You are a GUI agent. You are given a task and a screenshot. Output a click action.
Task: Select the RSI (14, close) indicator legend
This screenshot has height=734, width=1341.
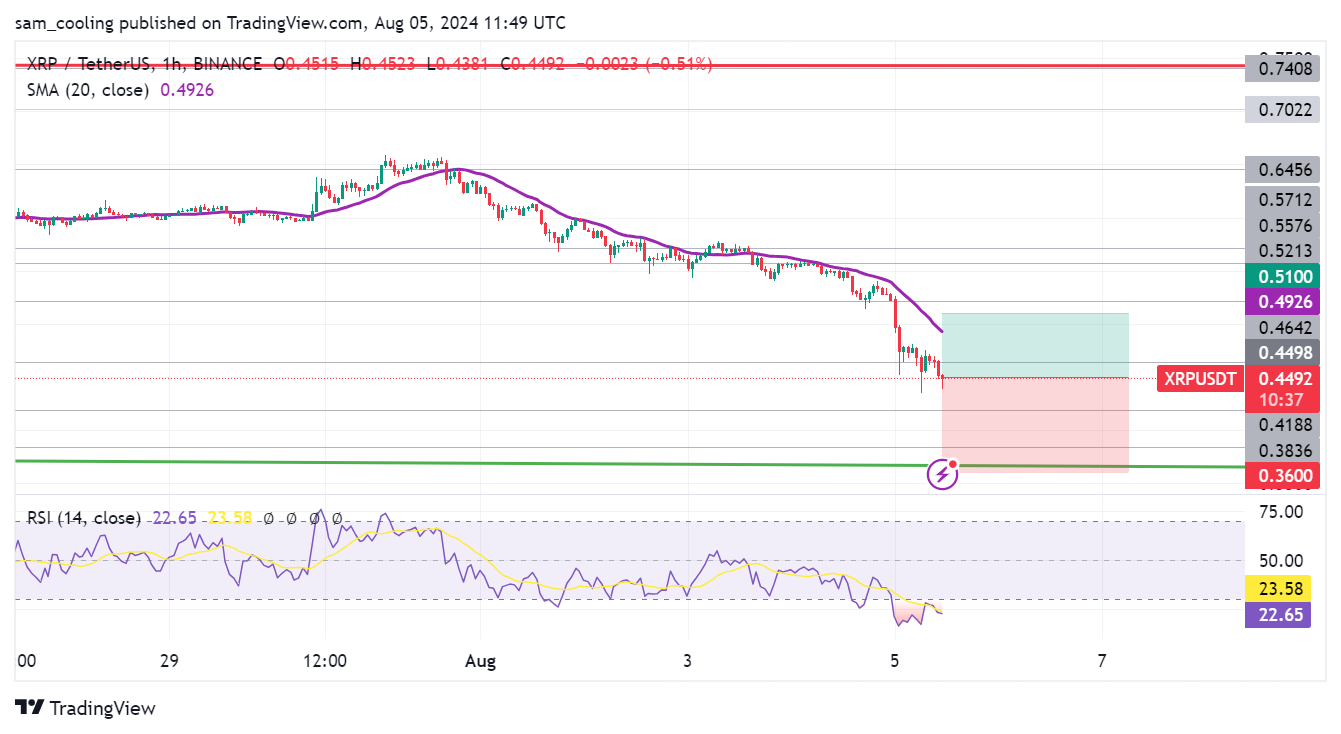coord(84,518)
